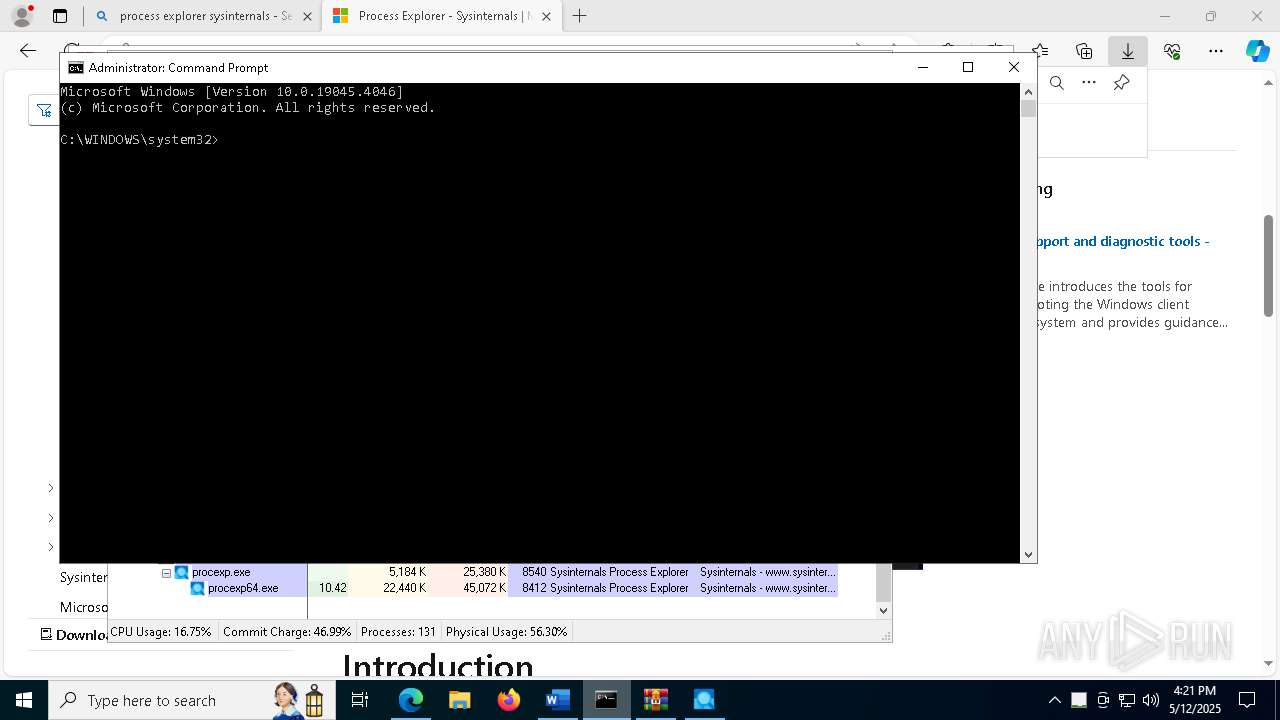Click Processes: 131 status bar entry
The image size is (1280, 720).
[398, 632]
